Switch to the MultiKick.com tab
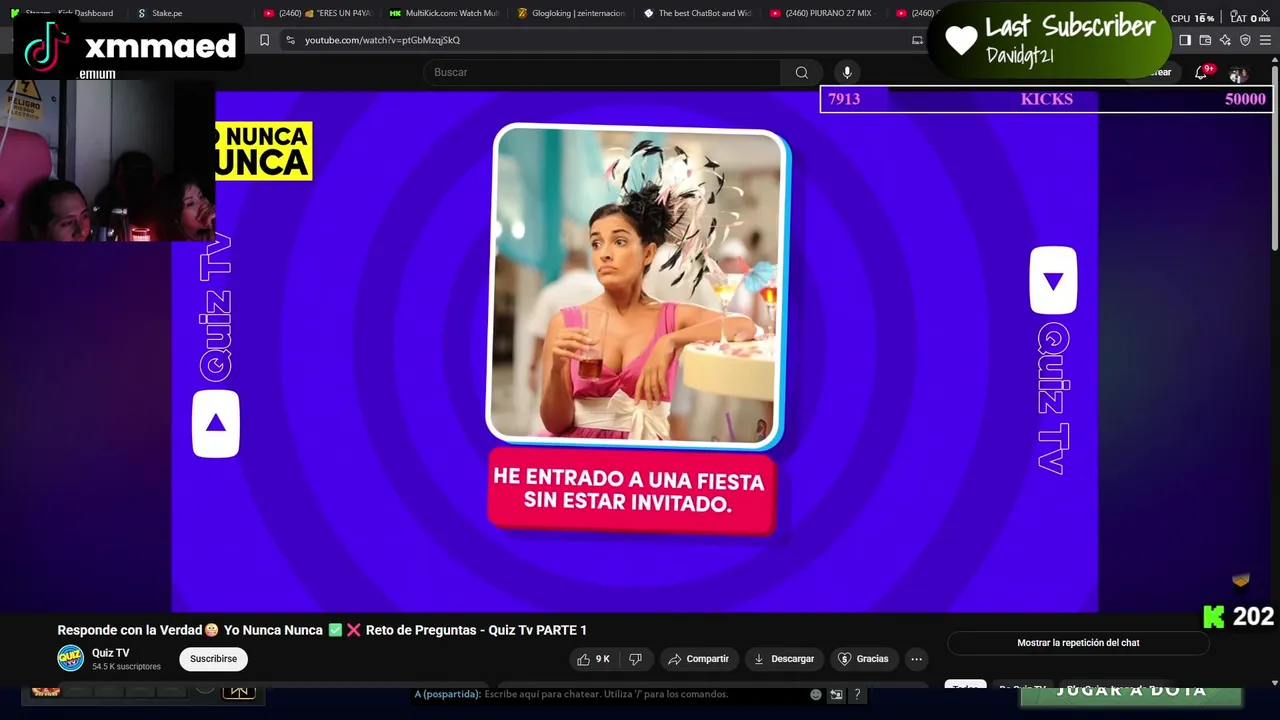Image resolution: width=1280 pixels, height=720 pixels. coord(444,13)
